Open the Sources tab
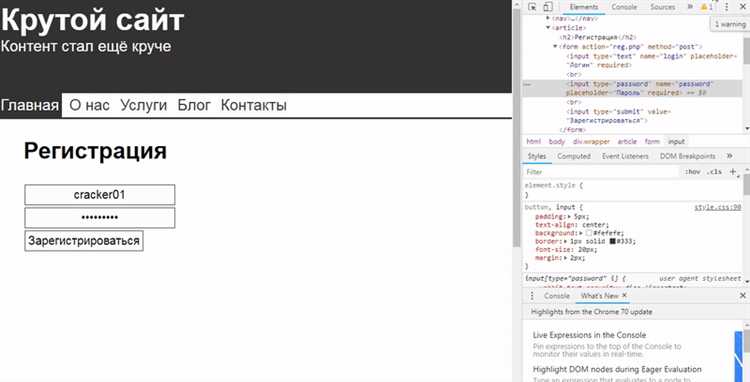 [x=662, y=7]
